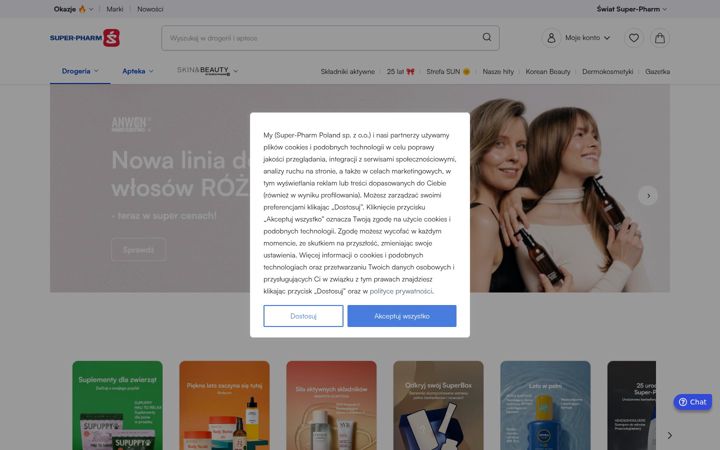Click the search magnifier icon
This screenshot has height=450, width=720.
coord(487,37)
